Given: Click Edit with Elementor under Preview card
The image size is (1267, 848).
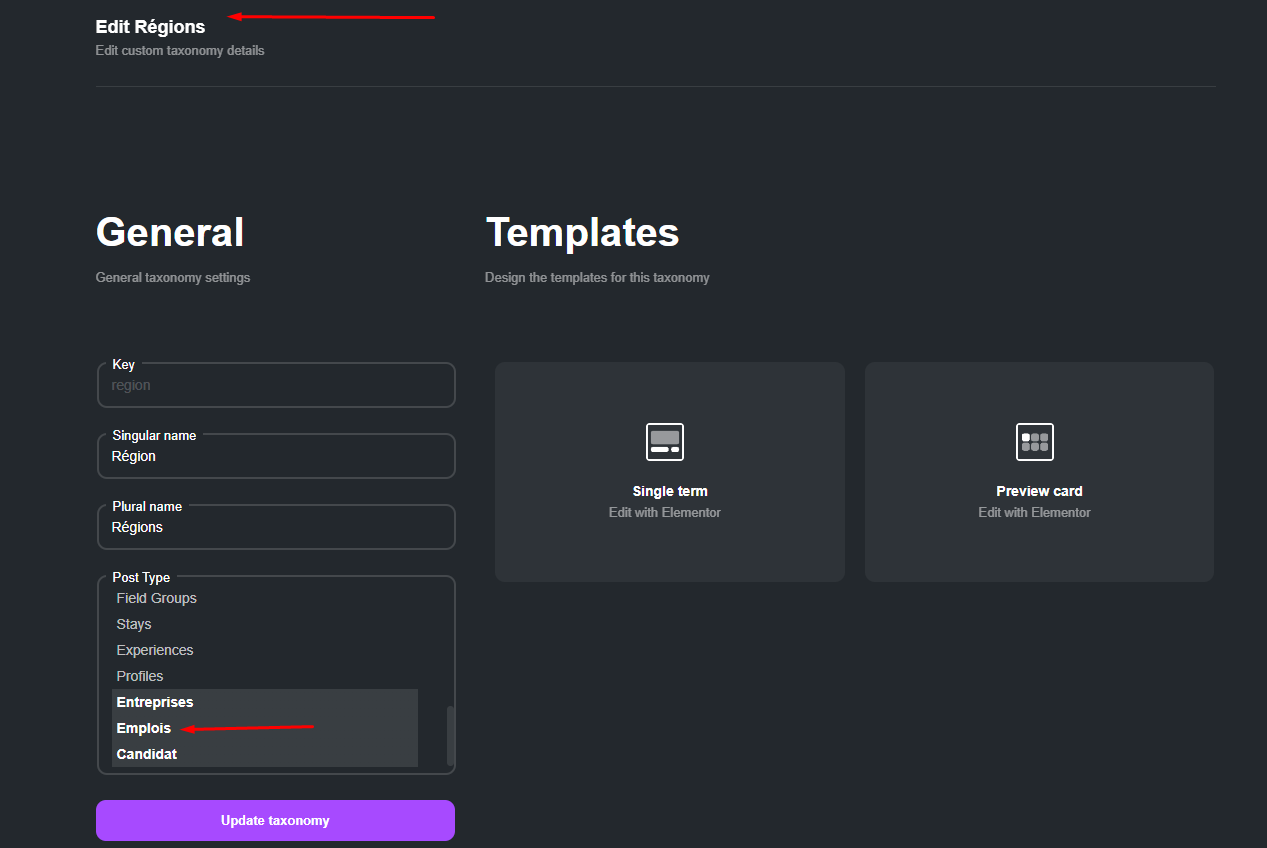Looking at the screenshot, I should click(x=1034, y=511).
